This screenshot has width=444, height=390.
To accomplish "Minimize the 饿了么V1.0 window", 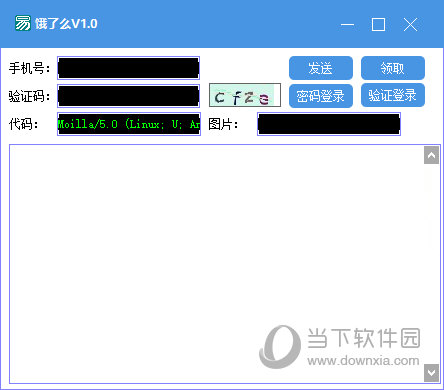I will coord(347,24).
